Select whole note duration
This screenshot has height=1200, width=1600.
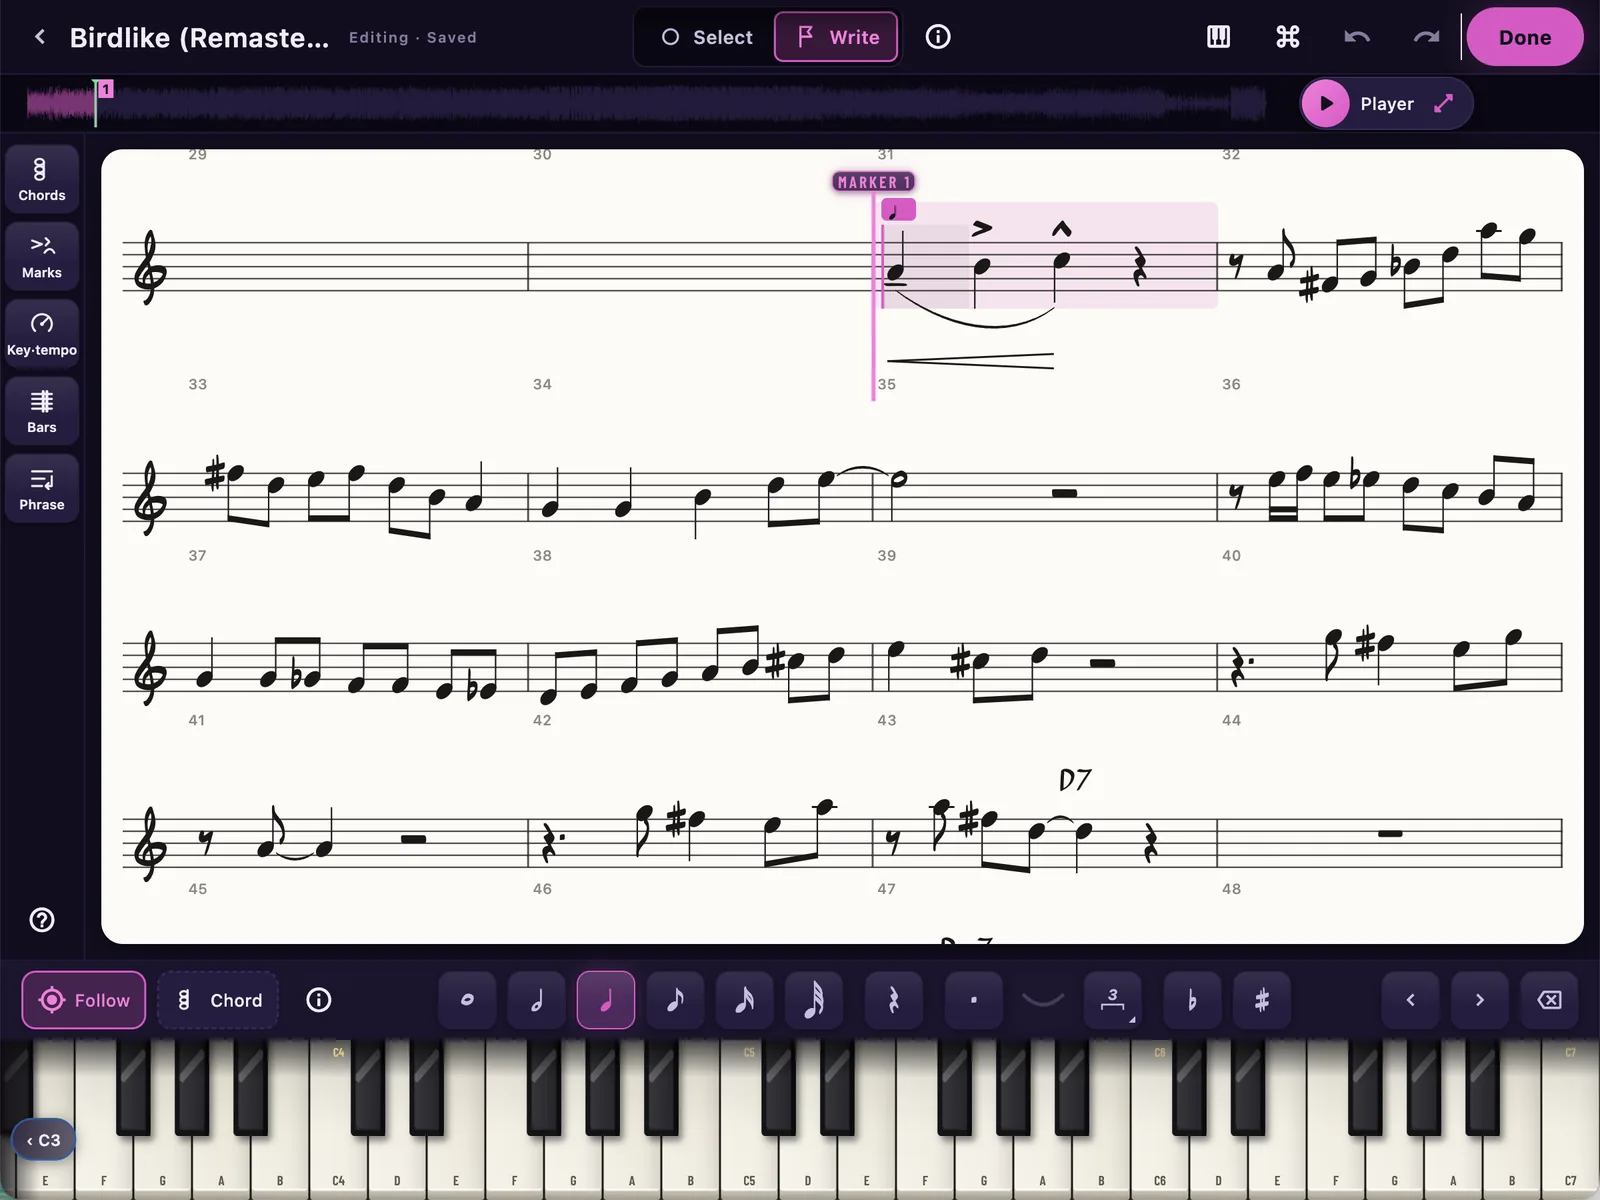pyautogui.click(x=467, y=1000)
